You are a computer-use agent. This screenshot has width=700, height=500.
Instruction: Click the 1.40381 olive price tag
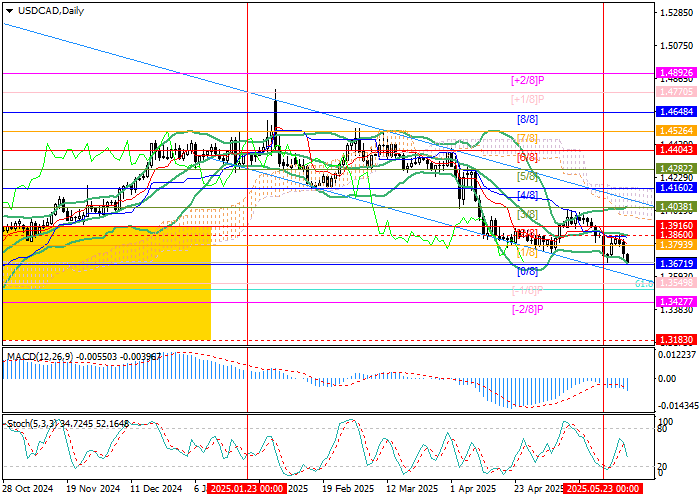tap(669, 205)
